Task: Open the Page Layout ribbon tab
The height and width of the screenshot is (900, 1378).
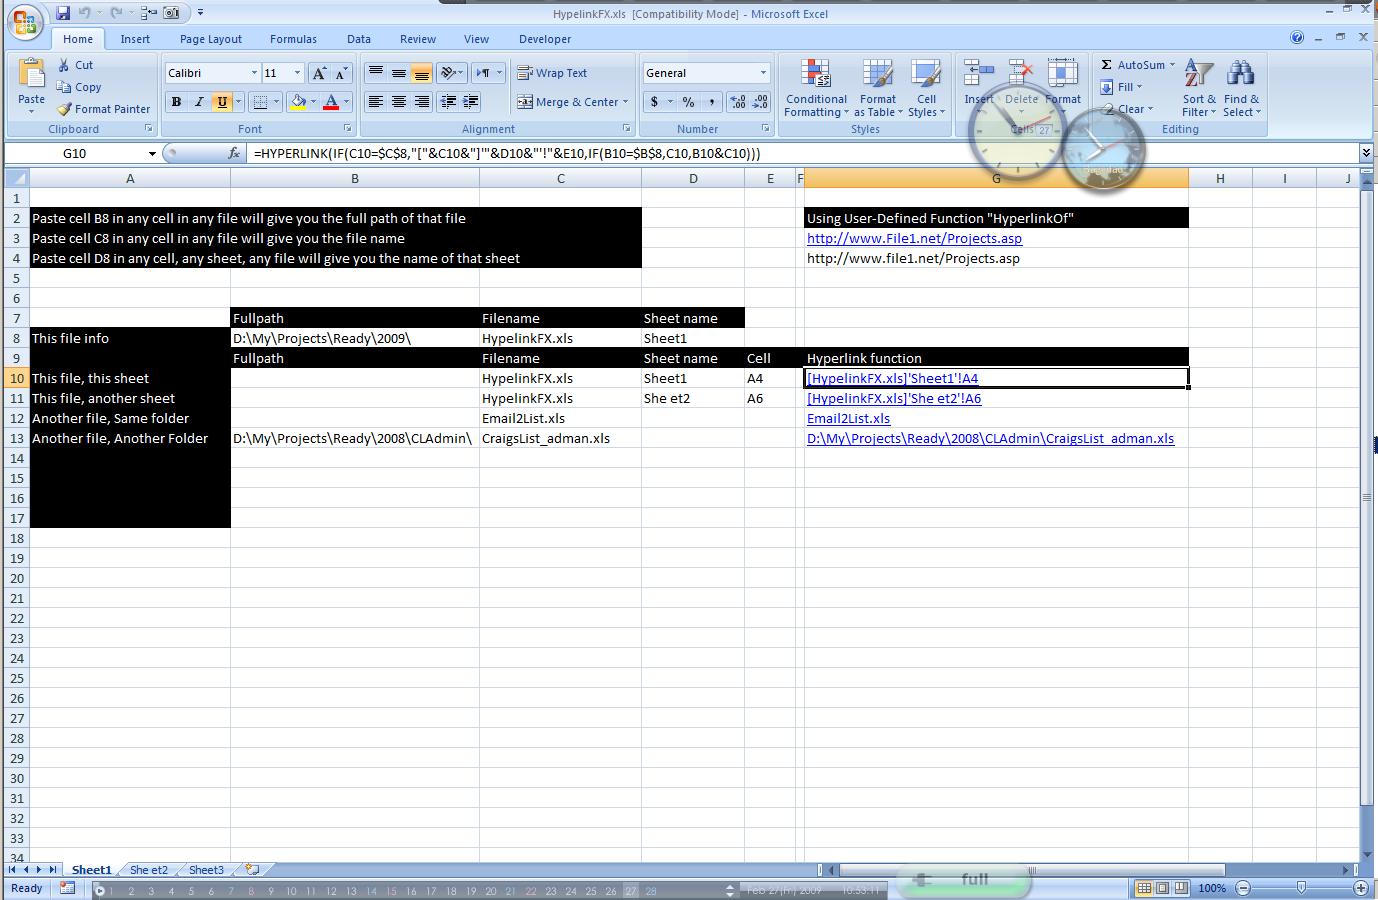Action: tap(211, 39)
